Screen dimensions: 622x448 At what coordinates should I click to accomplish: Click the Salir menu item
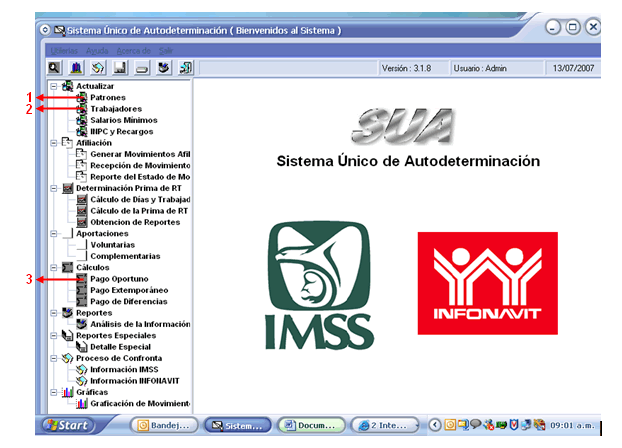(x=166, y=51)
